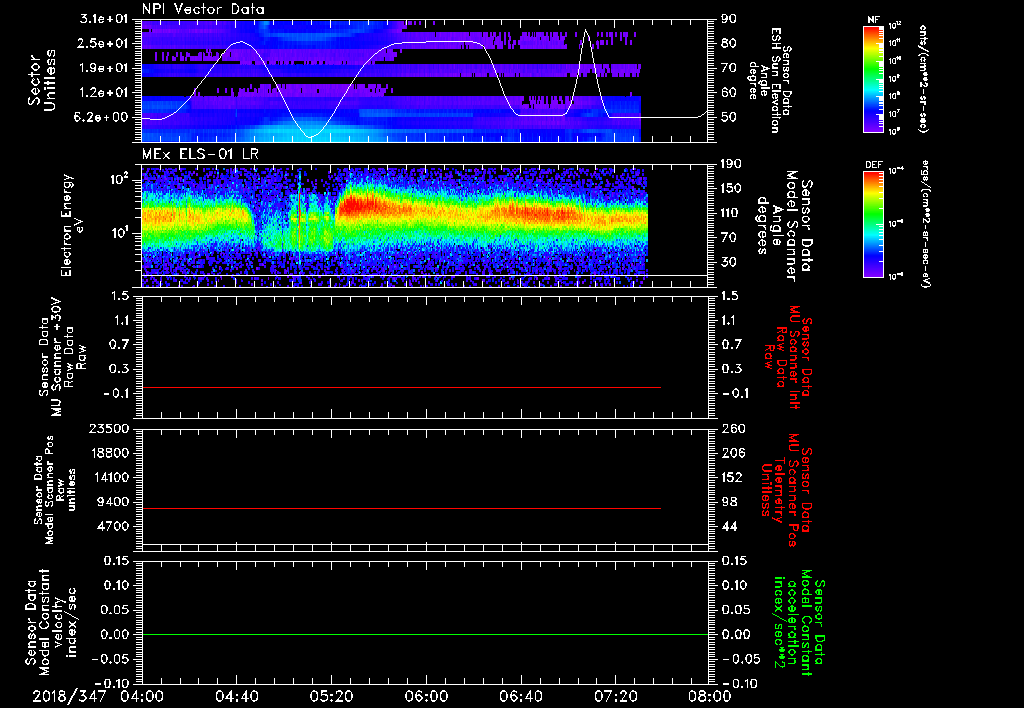
Task: Click the 190 scanner angle tick value
Action: (x=731, y=164)
